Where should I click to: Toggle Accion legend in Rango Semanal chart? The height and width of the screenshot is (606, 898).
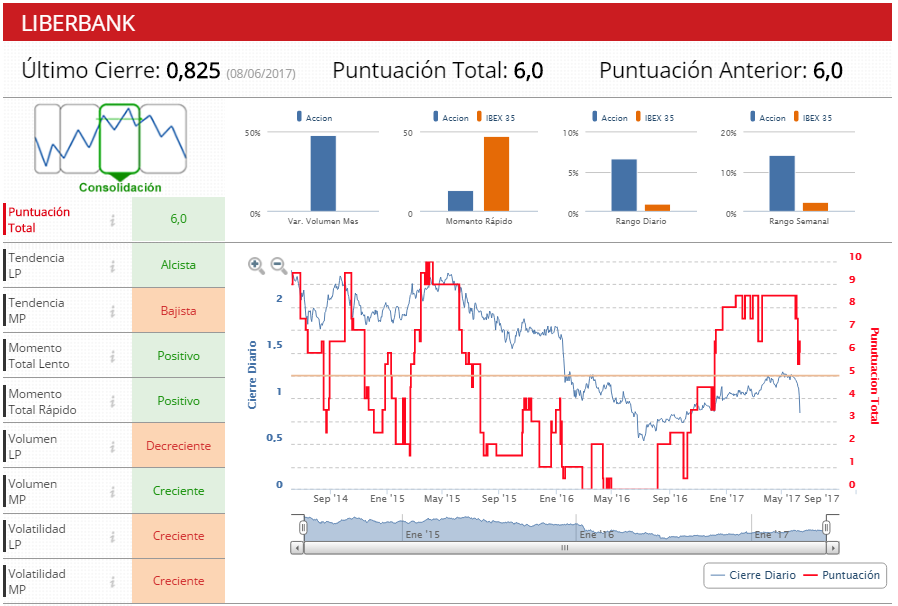click(x=768, y=117)
